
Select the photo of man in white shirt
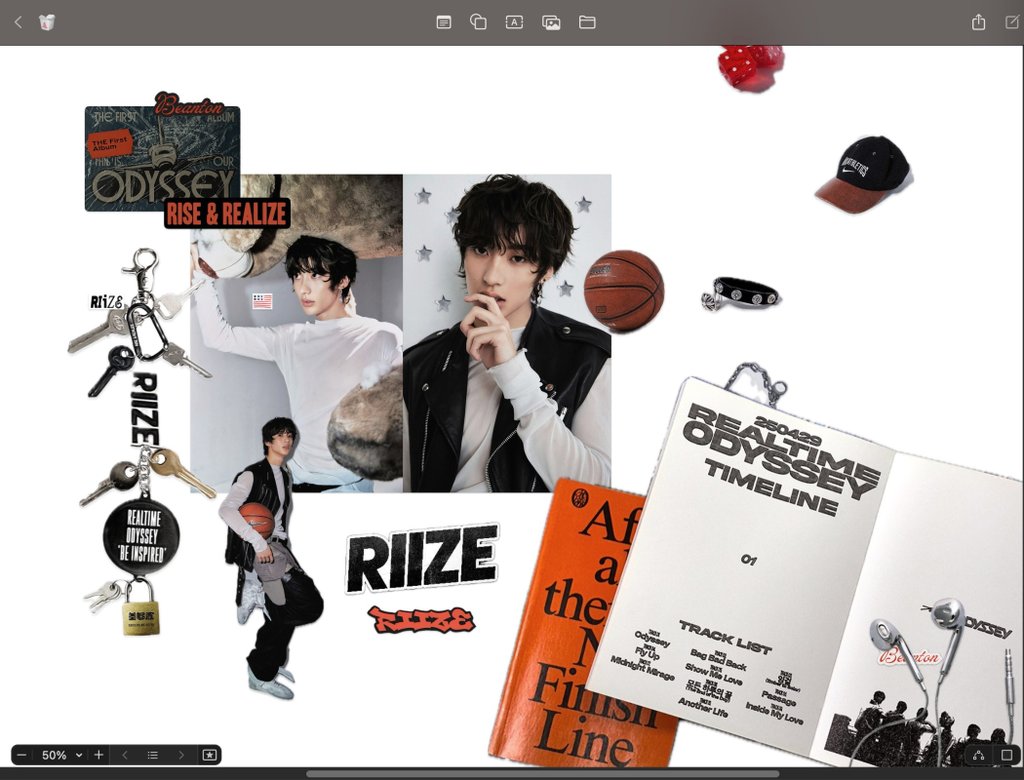[x=296, y=333]
